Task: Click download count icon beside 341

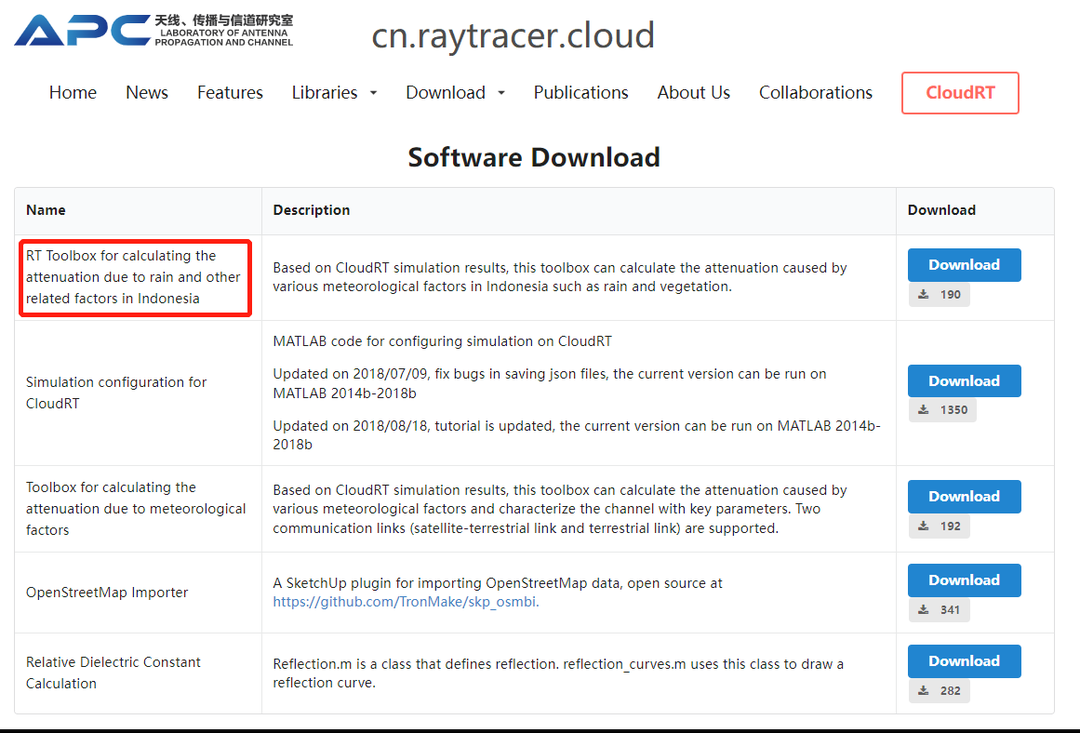Action: [924, 610]
